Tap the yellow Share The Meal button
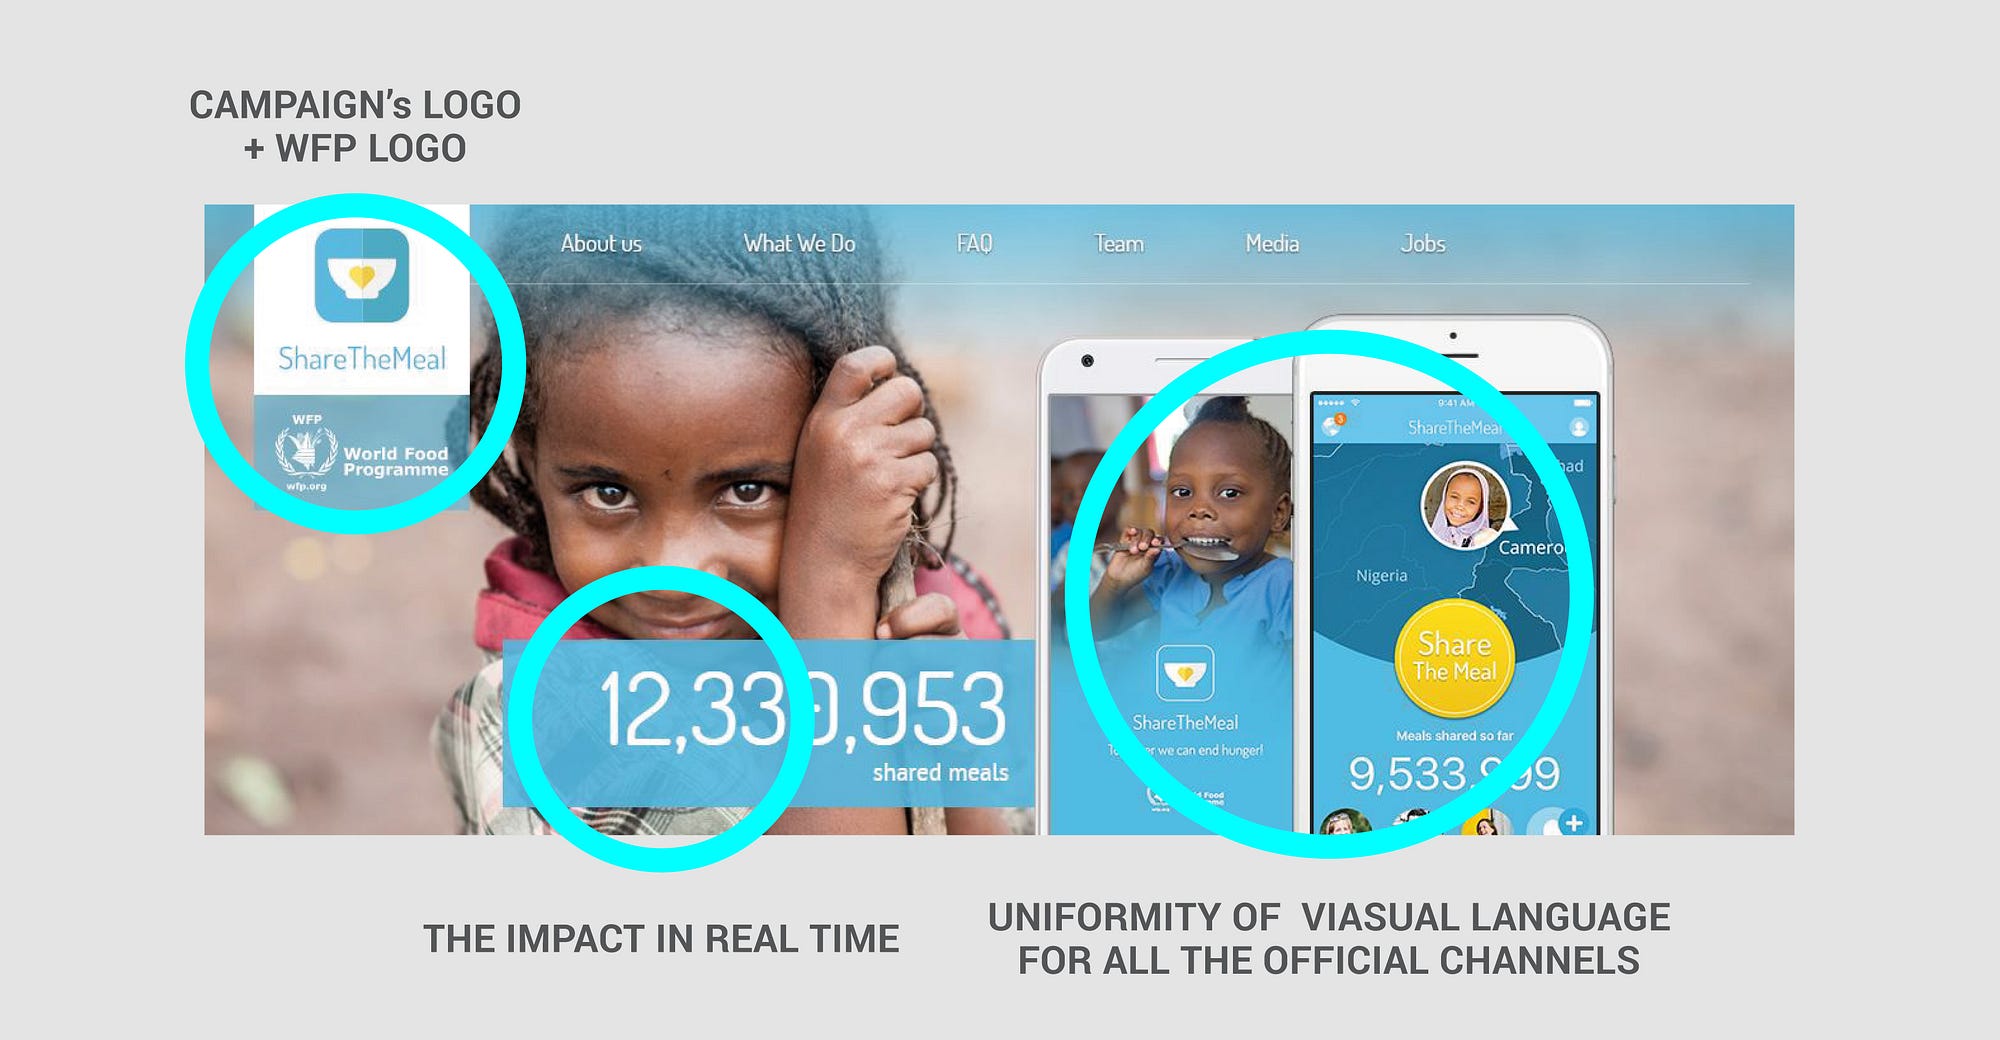This screenshot has width=2000, height=1040. 1455,658
